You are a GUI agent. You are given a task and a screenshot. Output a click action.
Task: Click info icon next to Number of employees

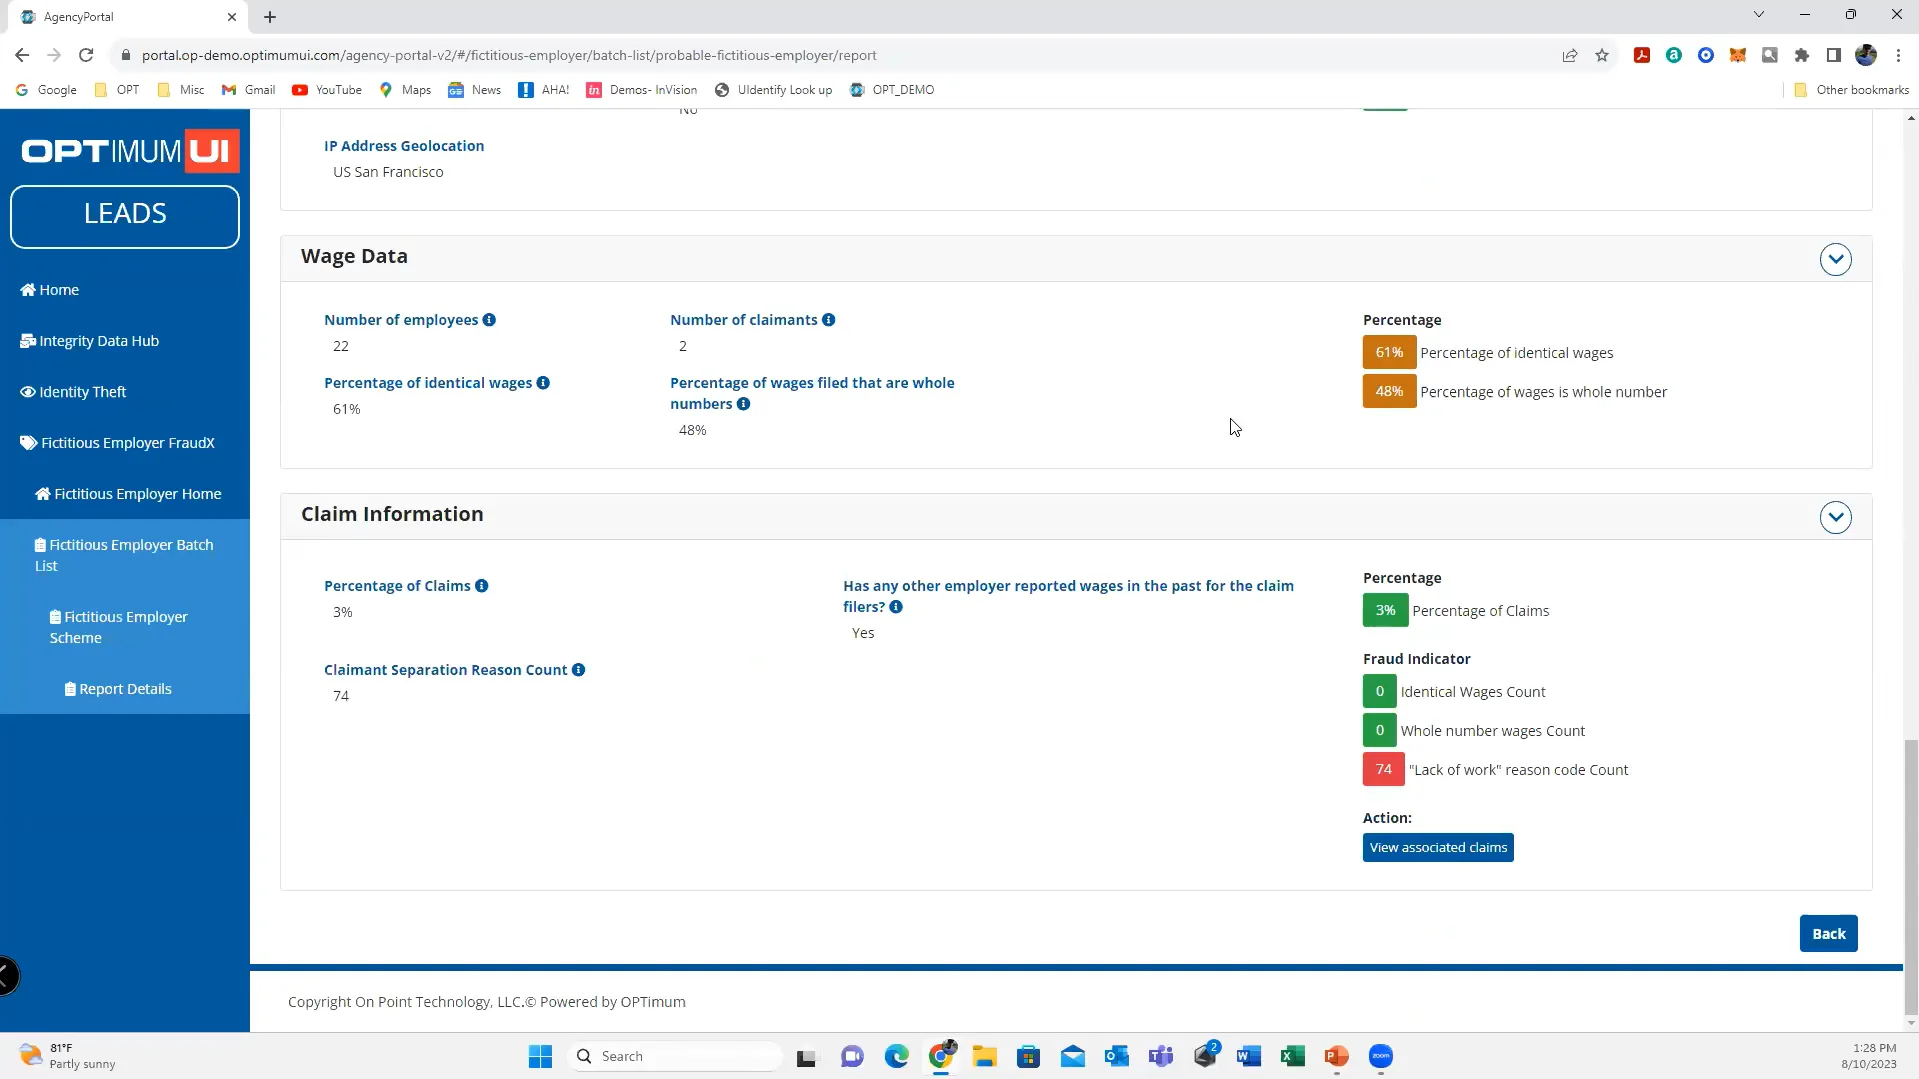[489, 320]
